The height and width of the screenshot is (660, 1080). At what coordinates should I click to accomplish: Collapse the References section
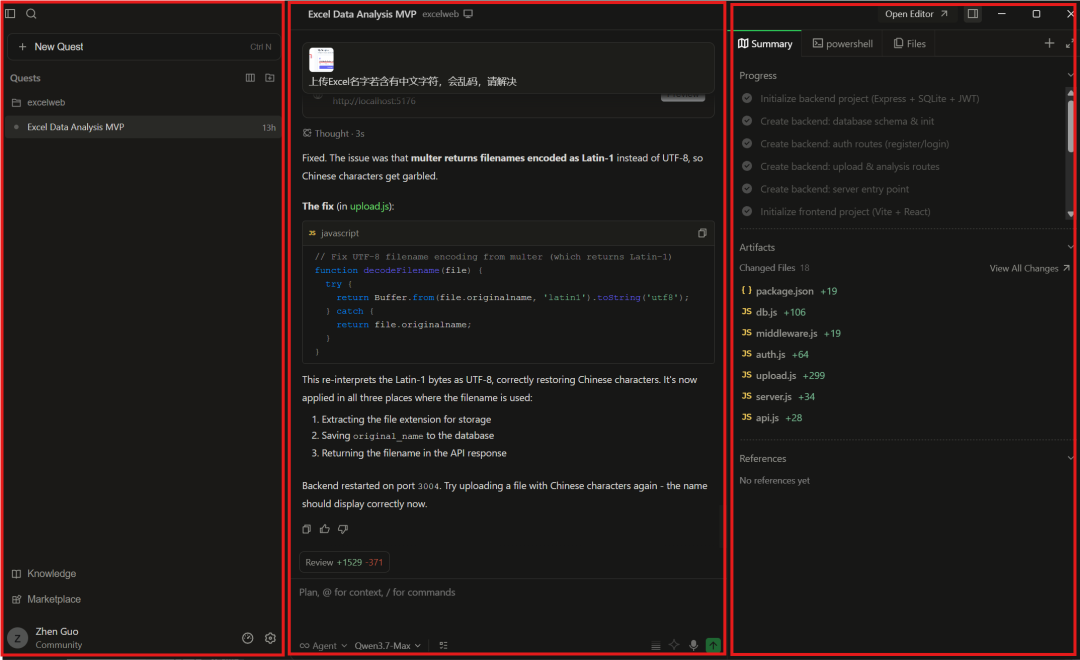point(1070,458)
